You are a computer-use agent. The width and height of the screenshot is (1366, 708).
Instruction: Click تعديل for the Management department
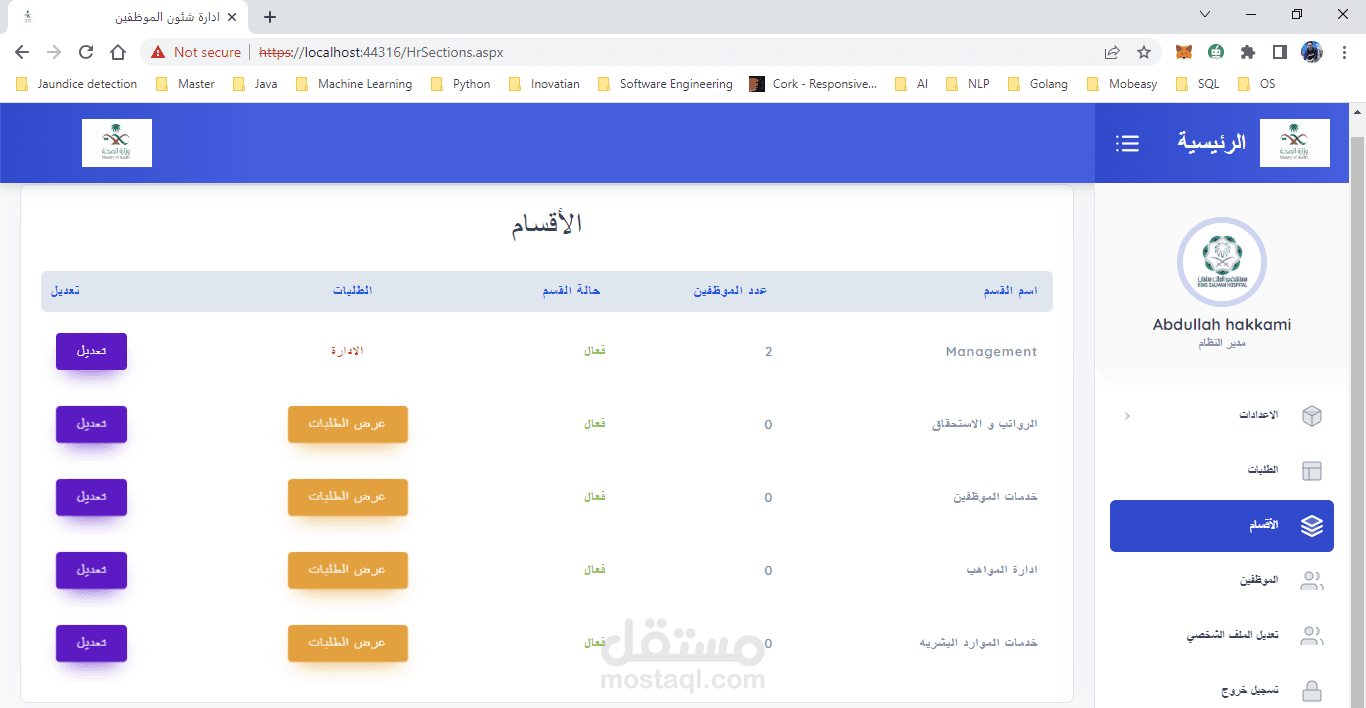click(91, 351)
